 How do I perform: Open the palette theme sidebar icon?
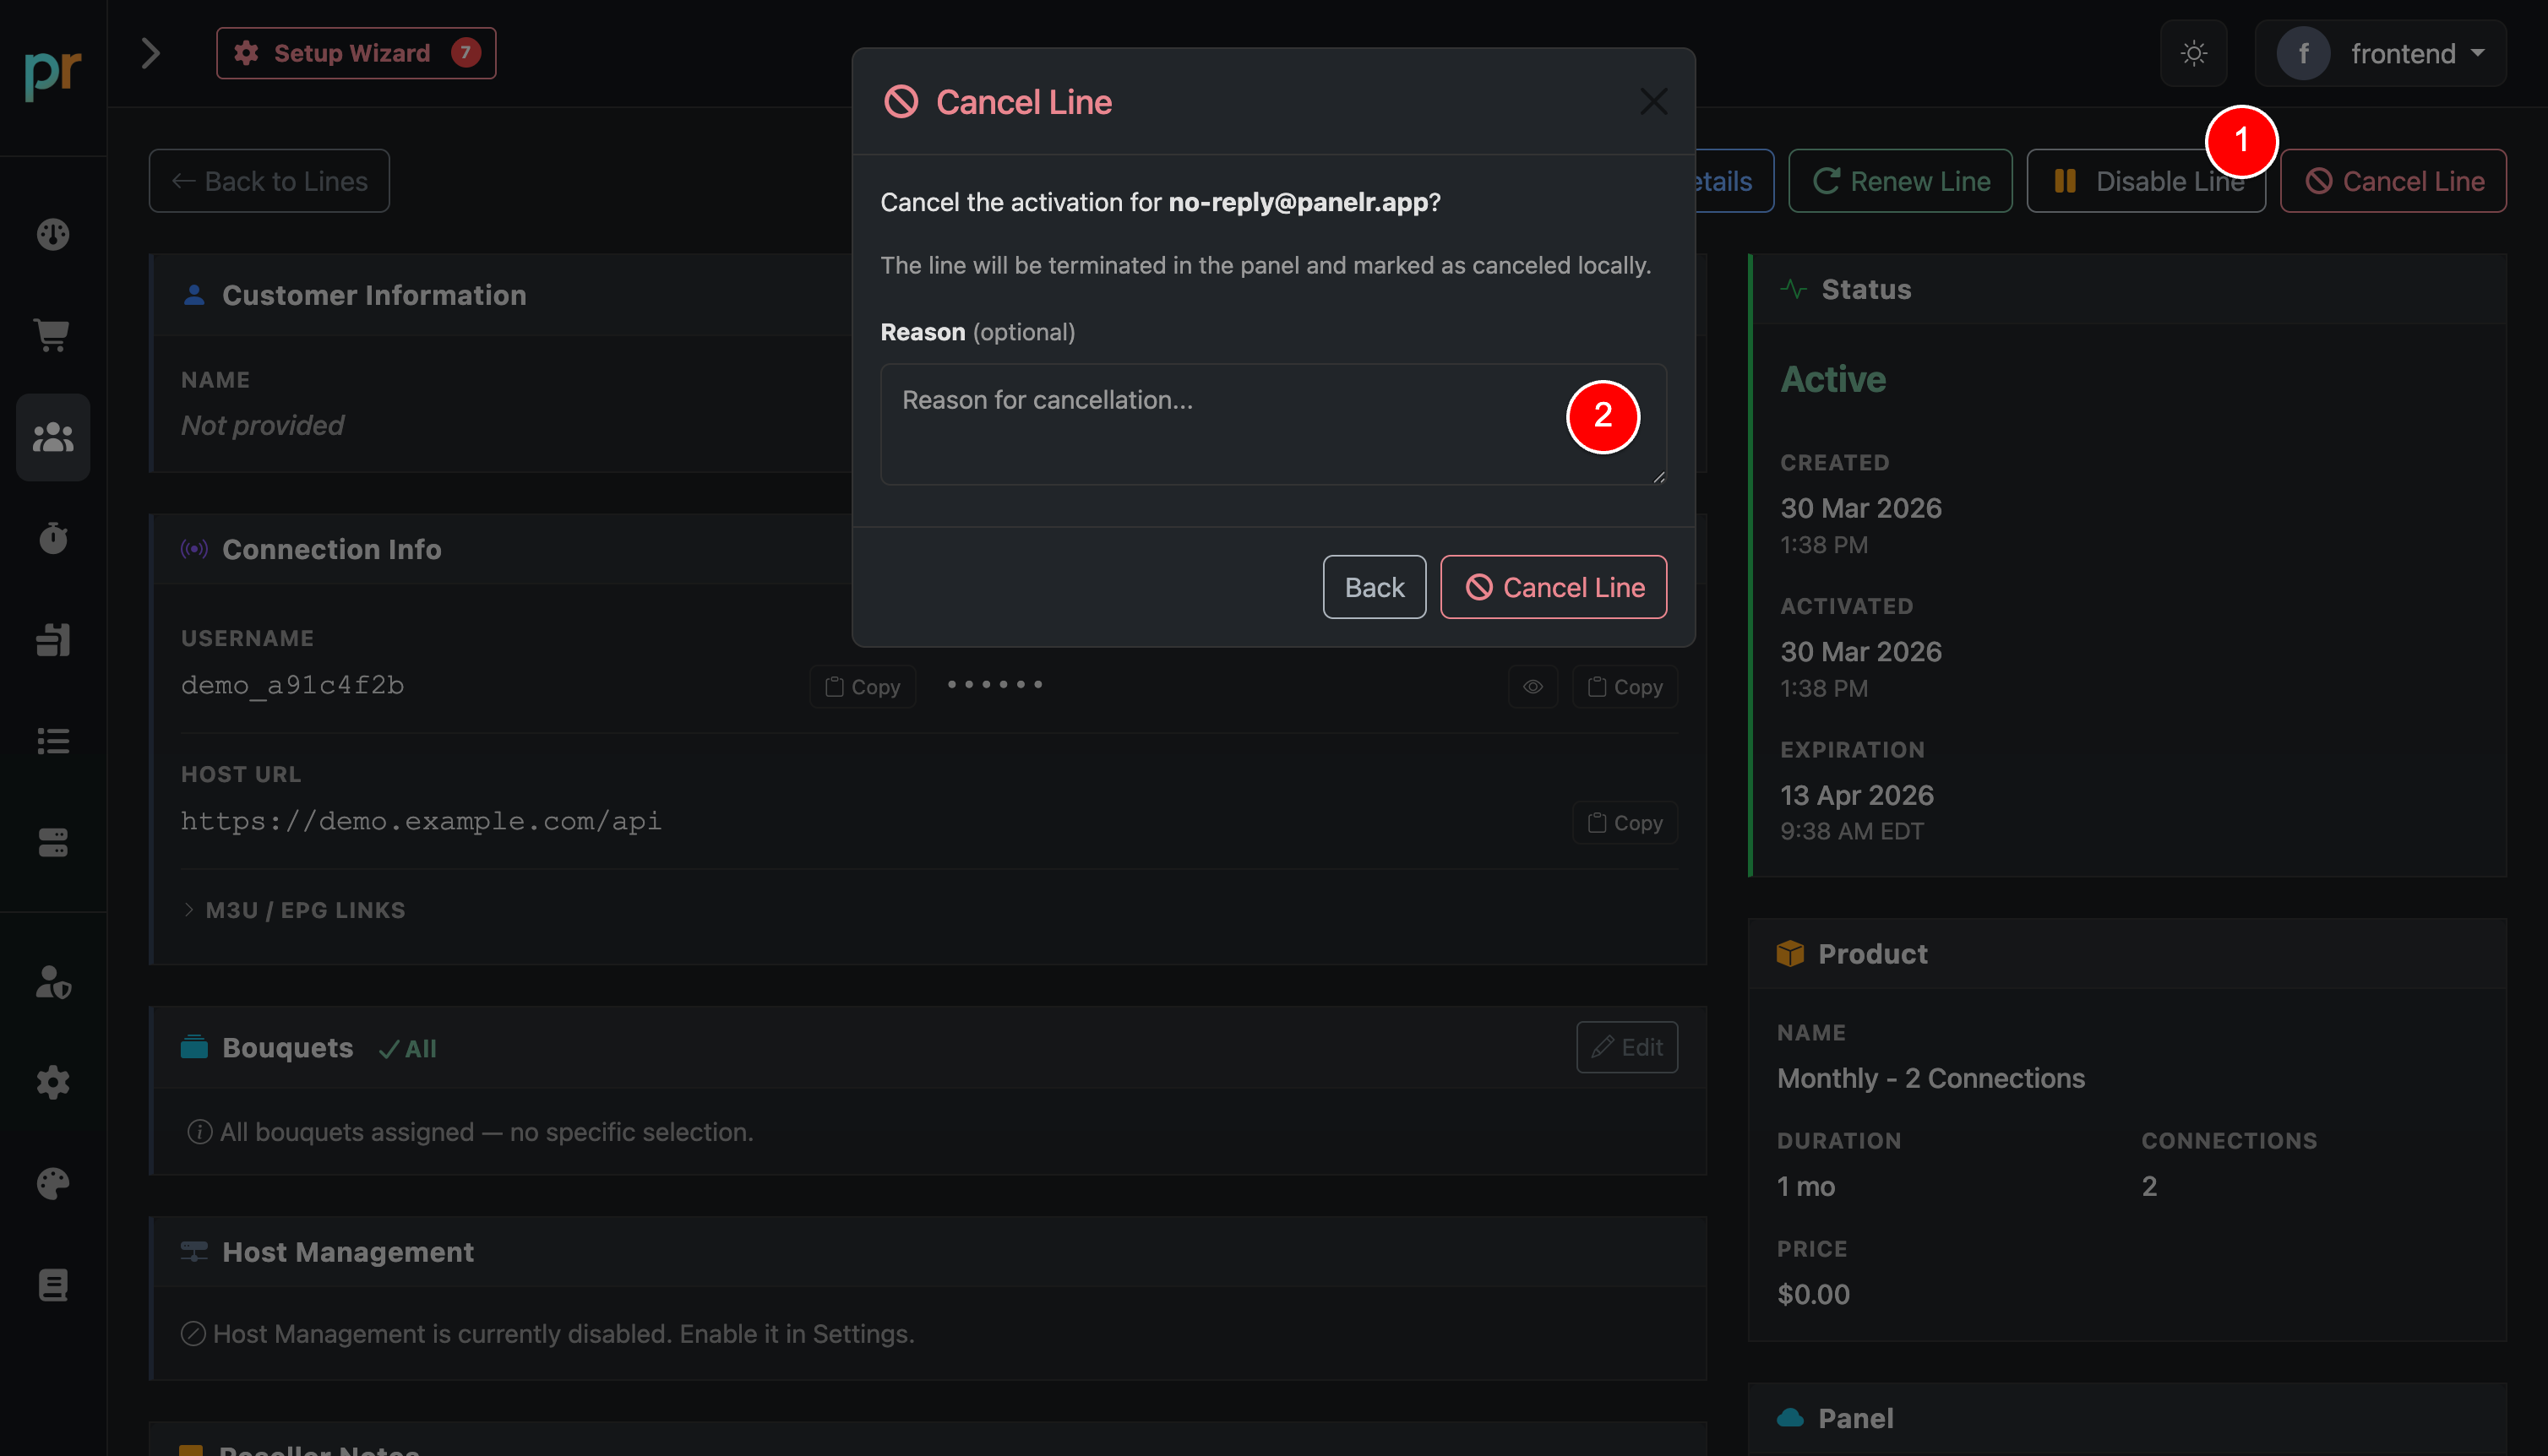pyautogui.click(x=53, y=1184)
